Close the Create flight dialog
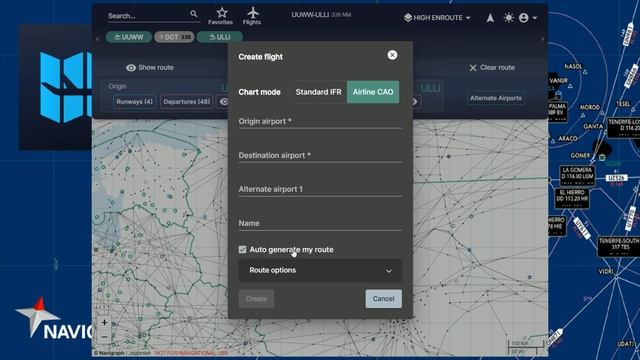This screenshot has height=360, width=640. point(392,55)
